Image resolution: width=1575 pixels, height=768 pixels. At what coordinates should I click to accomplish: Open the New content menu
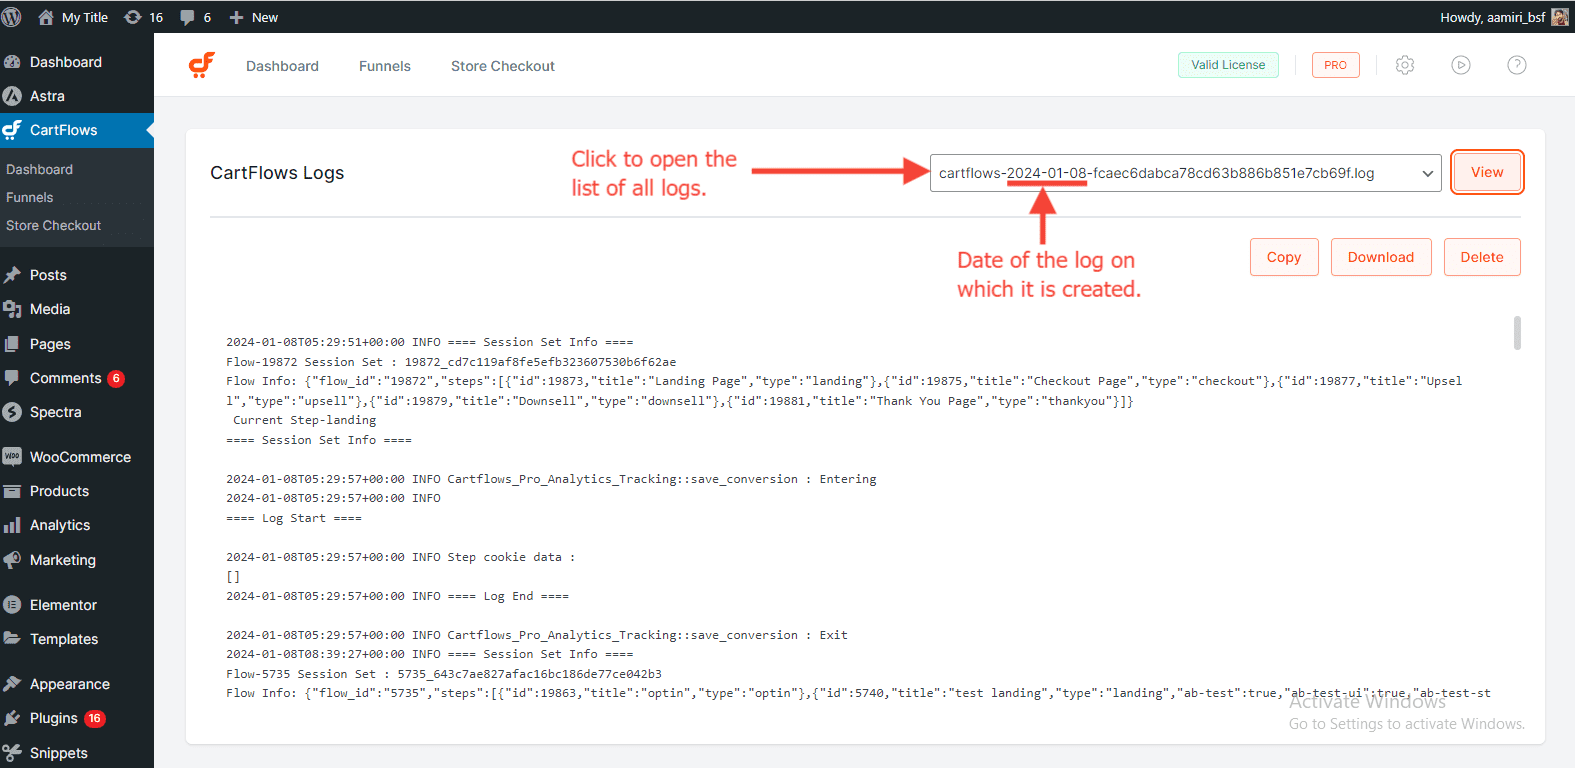254,17
